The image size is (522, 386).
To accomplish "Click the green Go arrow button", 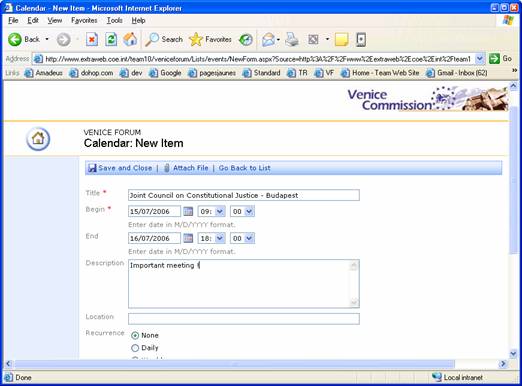I will tap(494, 59).
